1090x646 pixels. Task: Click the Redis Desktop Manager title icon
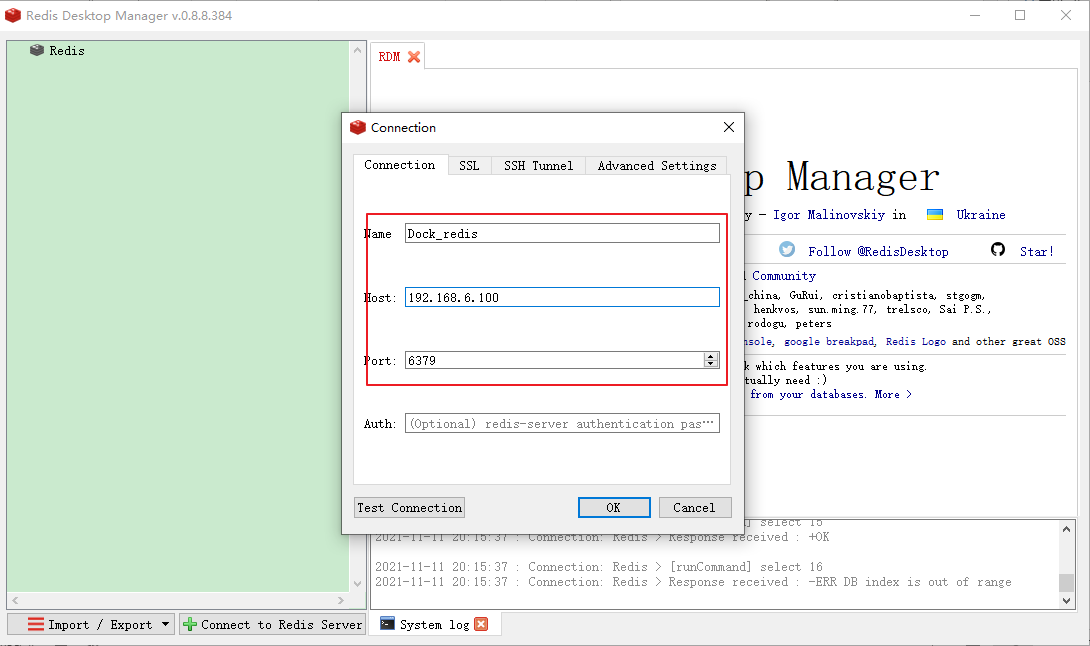click(13, 15)
